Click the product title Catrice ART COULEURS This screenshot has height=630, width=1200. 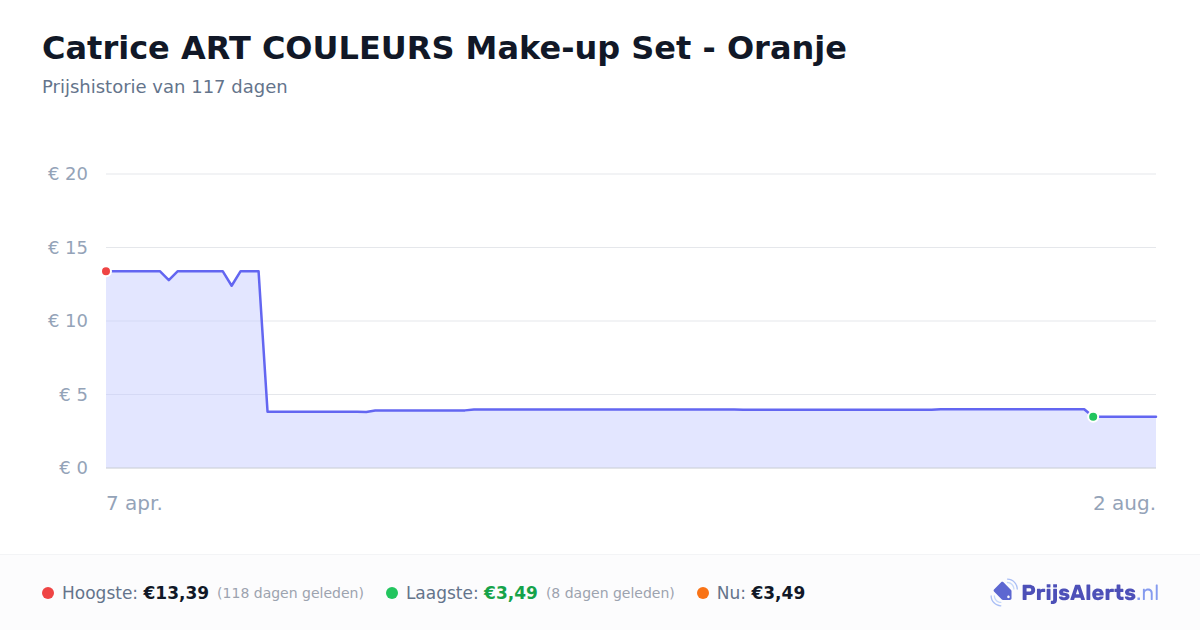click(444, 48)
